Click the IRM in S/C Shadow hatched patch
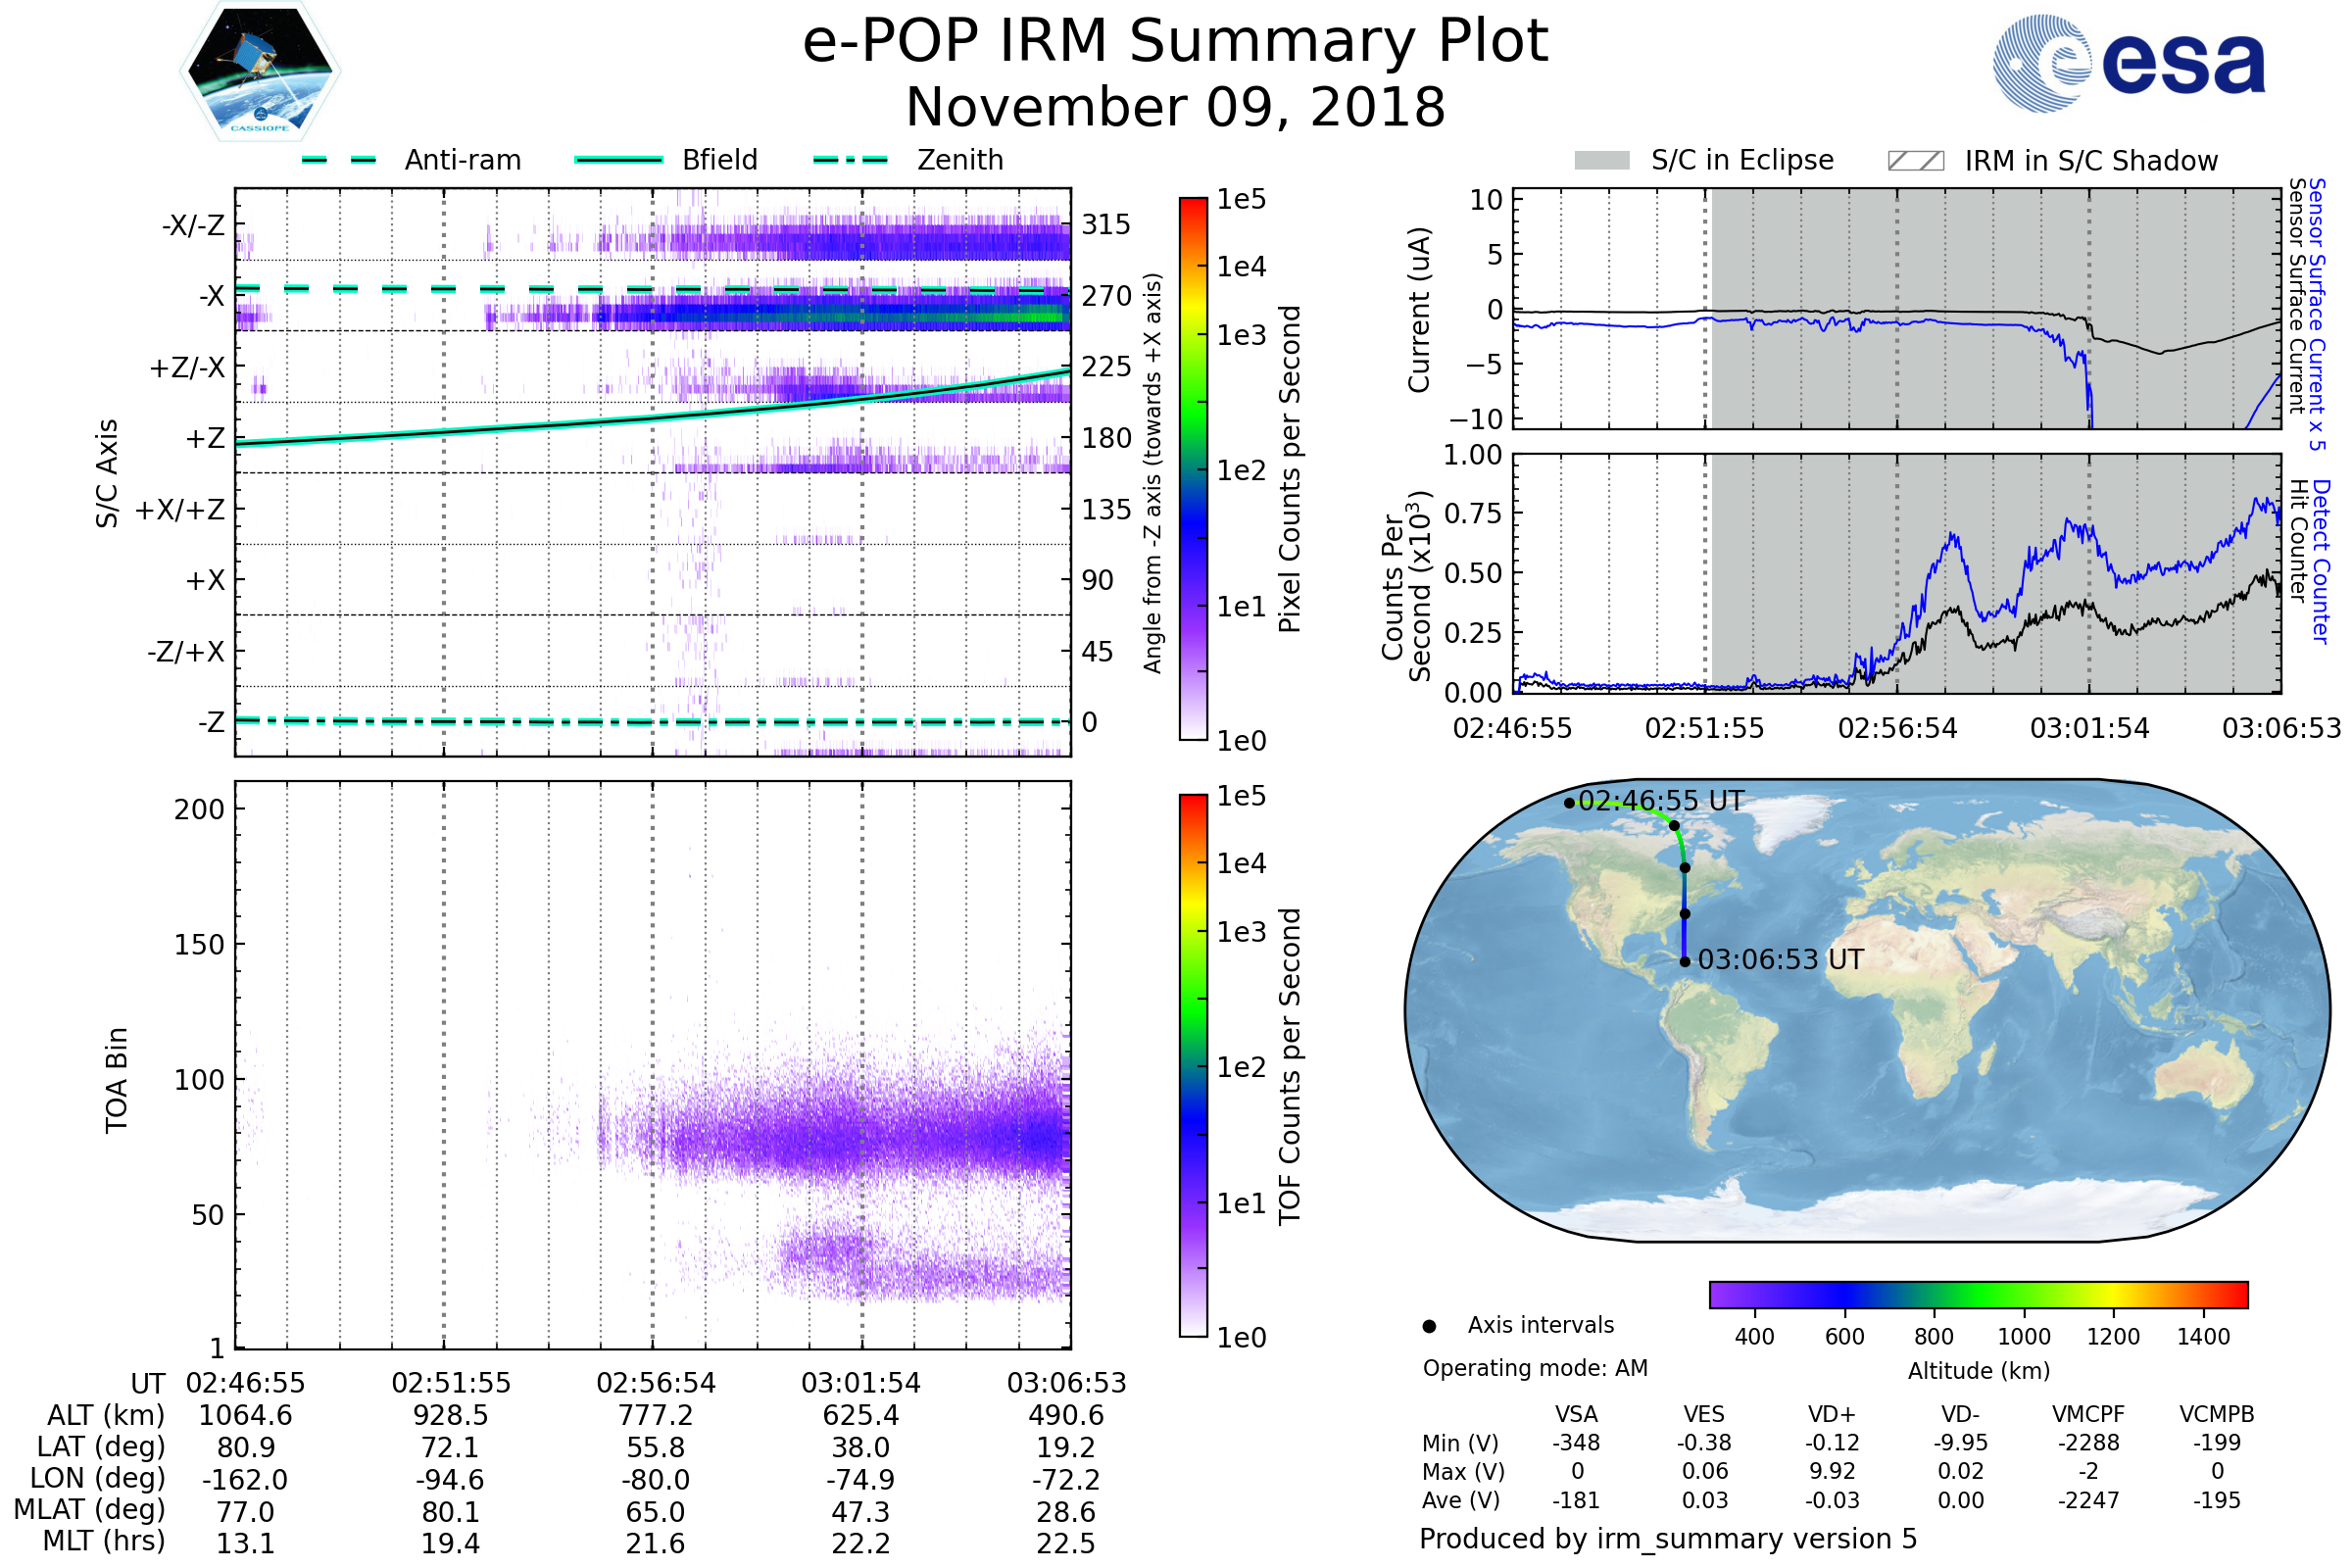This screenshot has height=1568, width=2352. tap(1915, 161)
